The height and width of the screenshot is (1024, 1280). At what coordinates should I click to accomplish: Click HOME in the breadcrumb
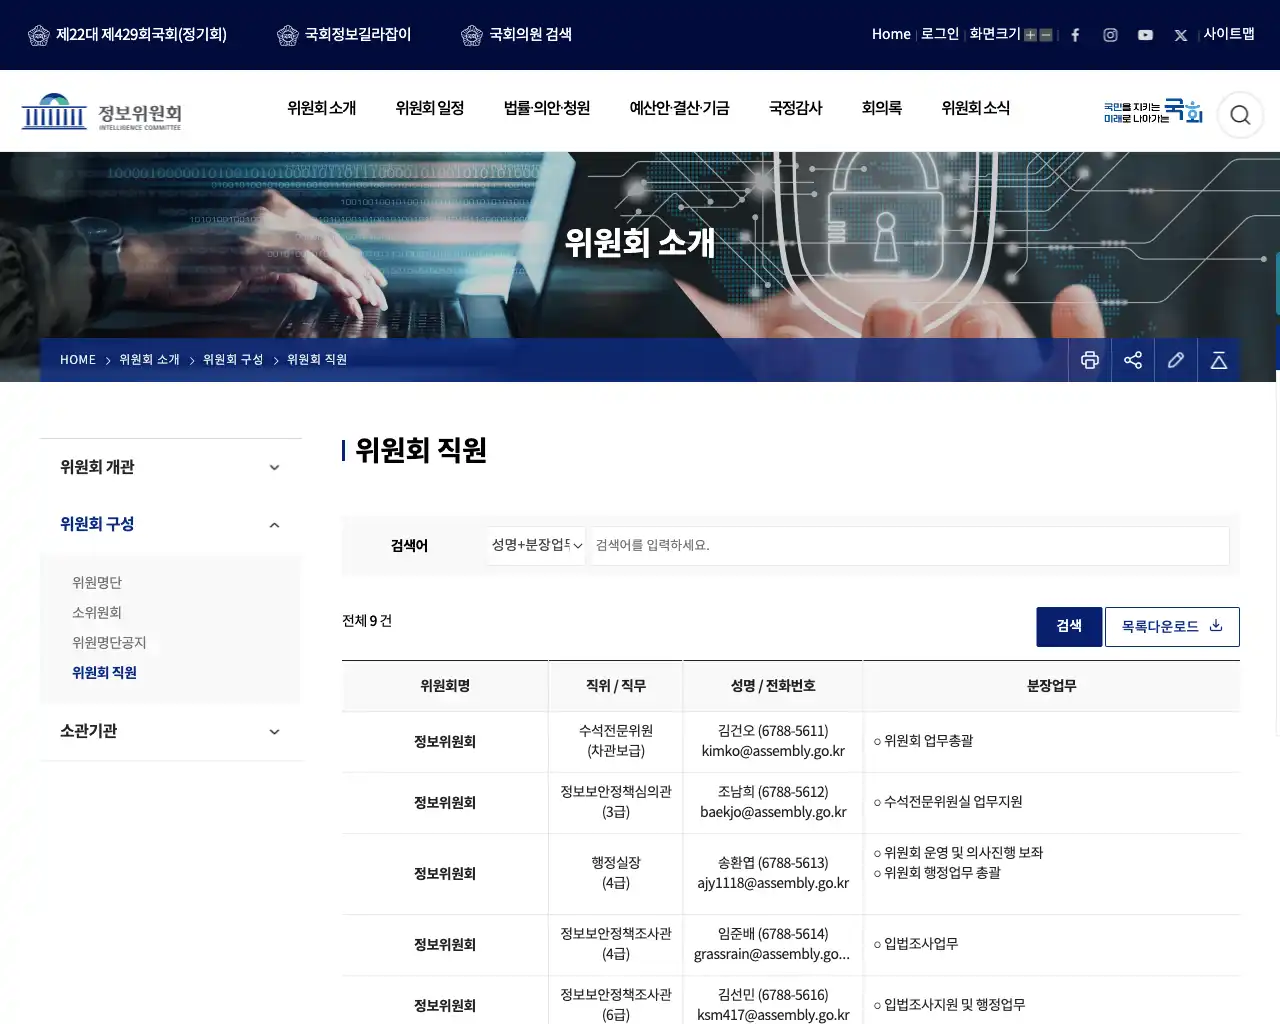coord(78,360)
